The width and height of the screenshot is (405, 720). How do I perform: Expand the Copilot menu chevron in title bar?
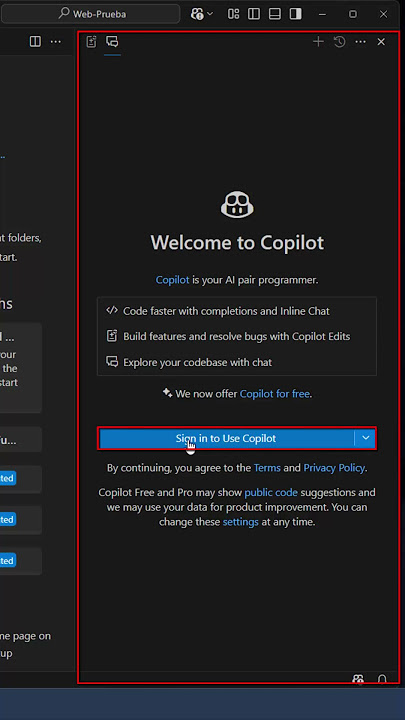pos(210,14)
